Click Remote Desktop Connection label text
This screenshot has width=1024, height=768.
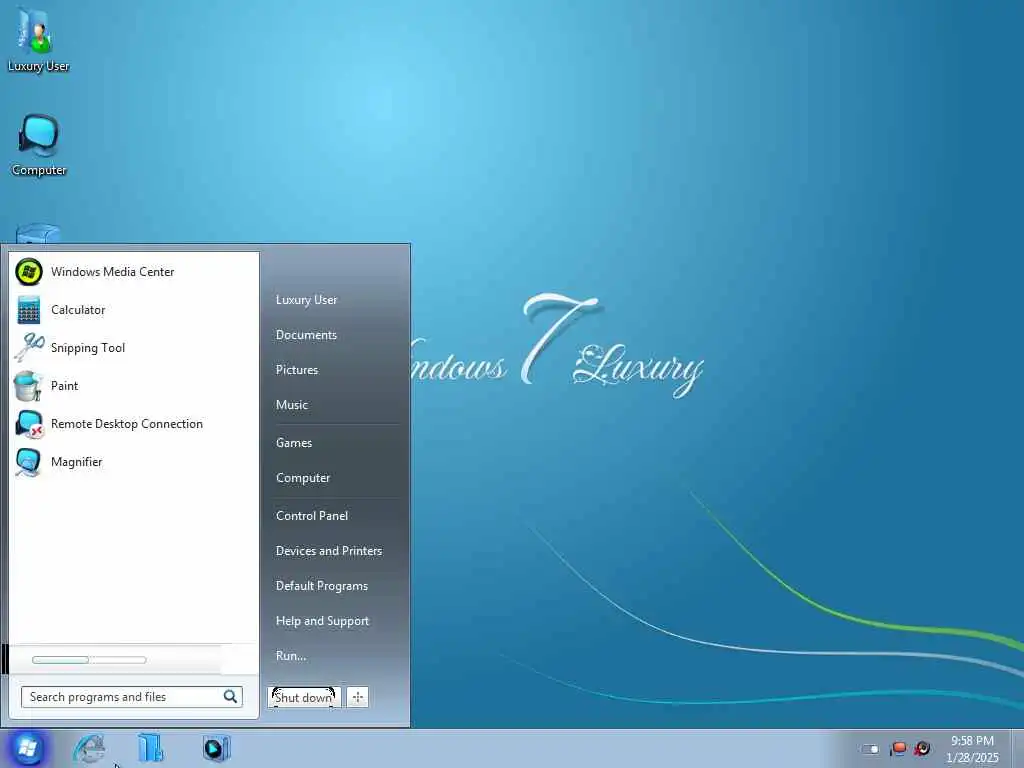tap(127, 424)
